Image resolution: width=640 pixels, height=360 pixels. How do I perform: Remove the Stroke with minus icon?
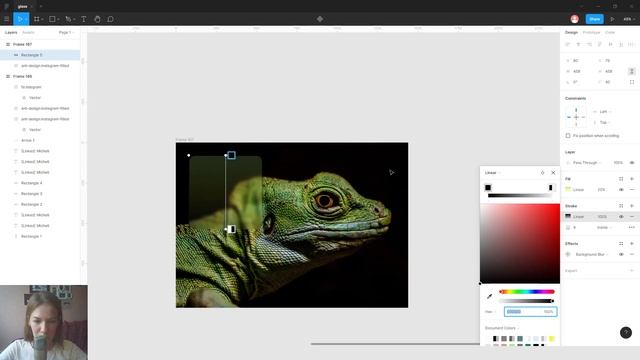pyautogui.click(x=632, y=216)
